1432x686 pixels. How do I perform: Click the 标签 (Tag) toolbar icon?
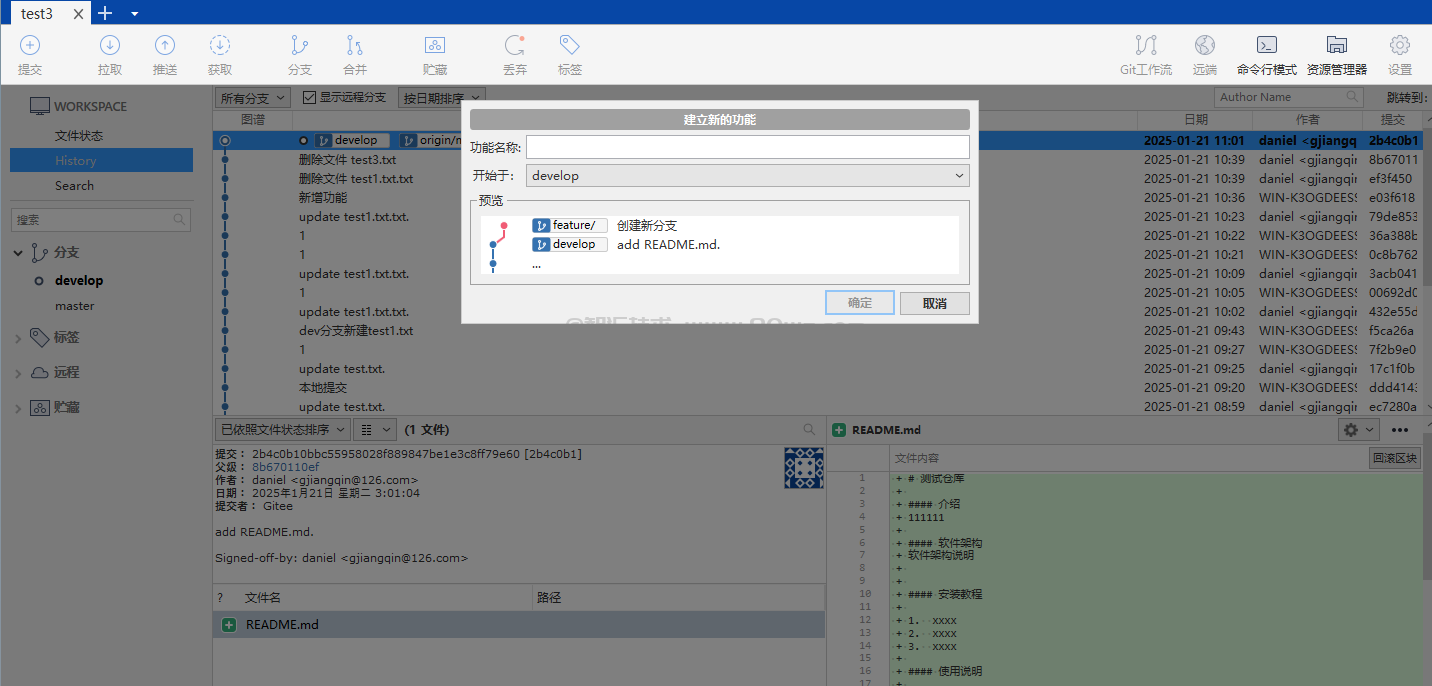570,46
